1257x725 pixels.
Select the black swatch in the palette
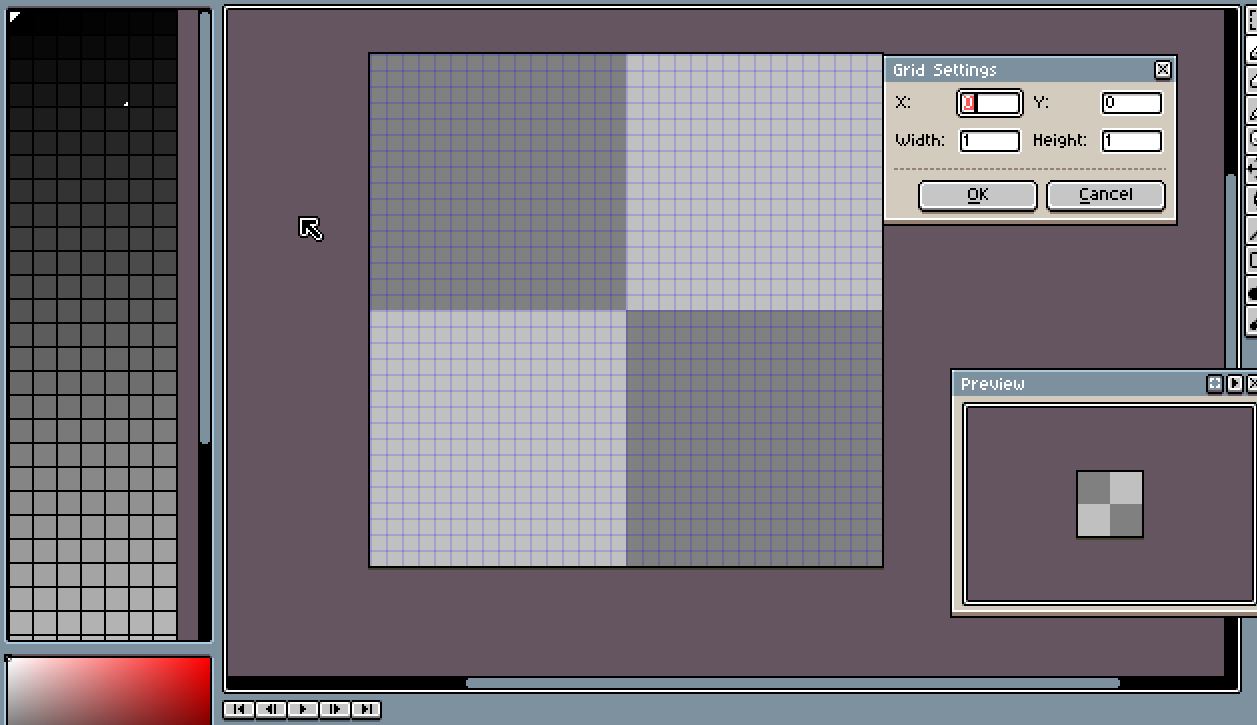coord(20,21)
